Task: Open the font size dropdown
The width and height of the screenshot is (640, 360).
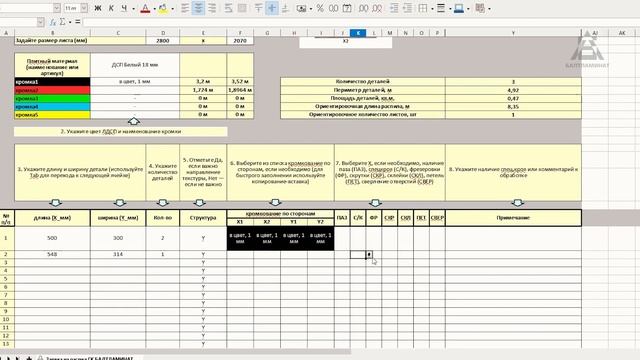Action: click(84, 8)
